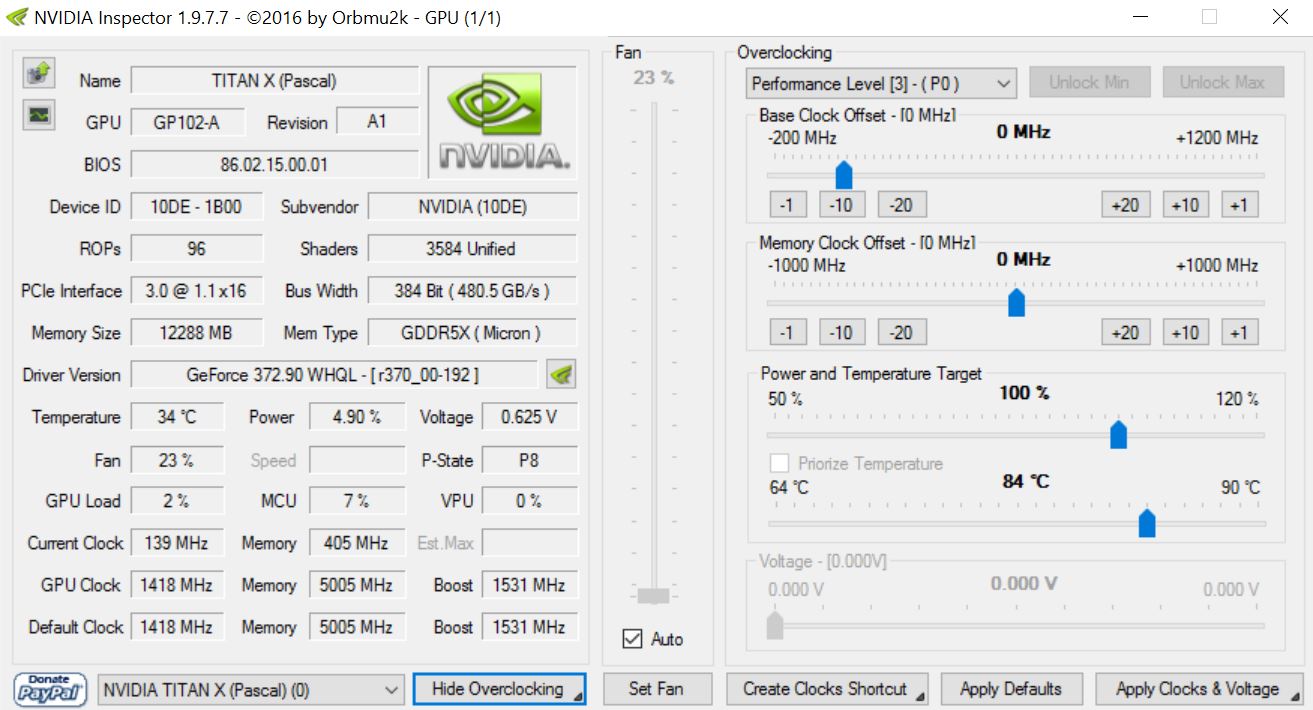Click the ROPs field showing 96

(197, 248)
